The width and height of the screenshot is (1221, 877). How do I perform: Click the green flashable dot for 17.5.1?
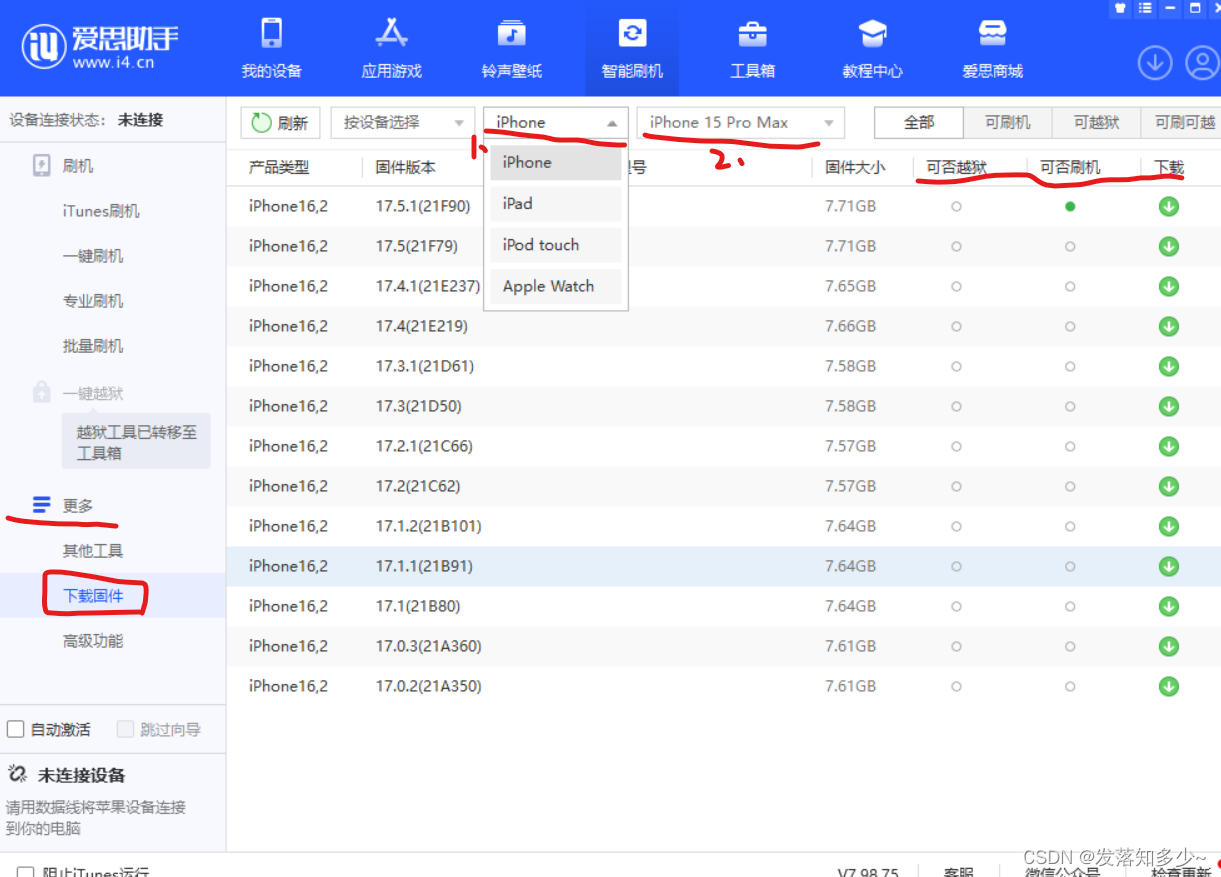tap(1070, 206)
